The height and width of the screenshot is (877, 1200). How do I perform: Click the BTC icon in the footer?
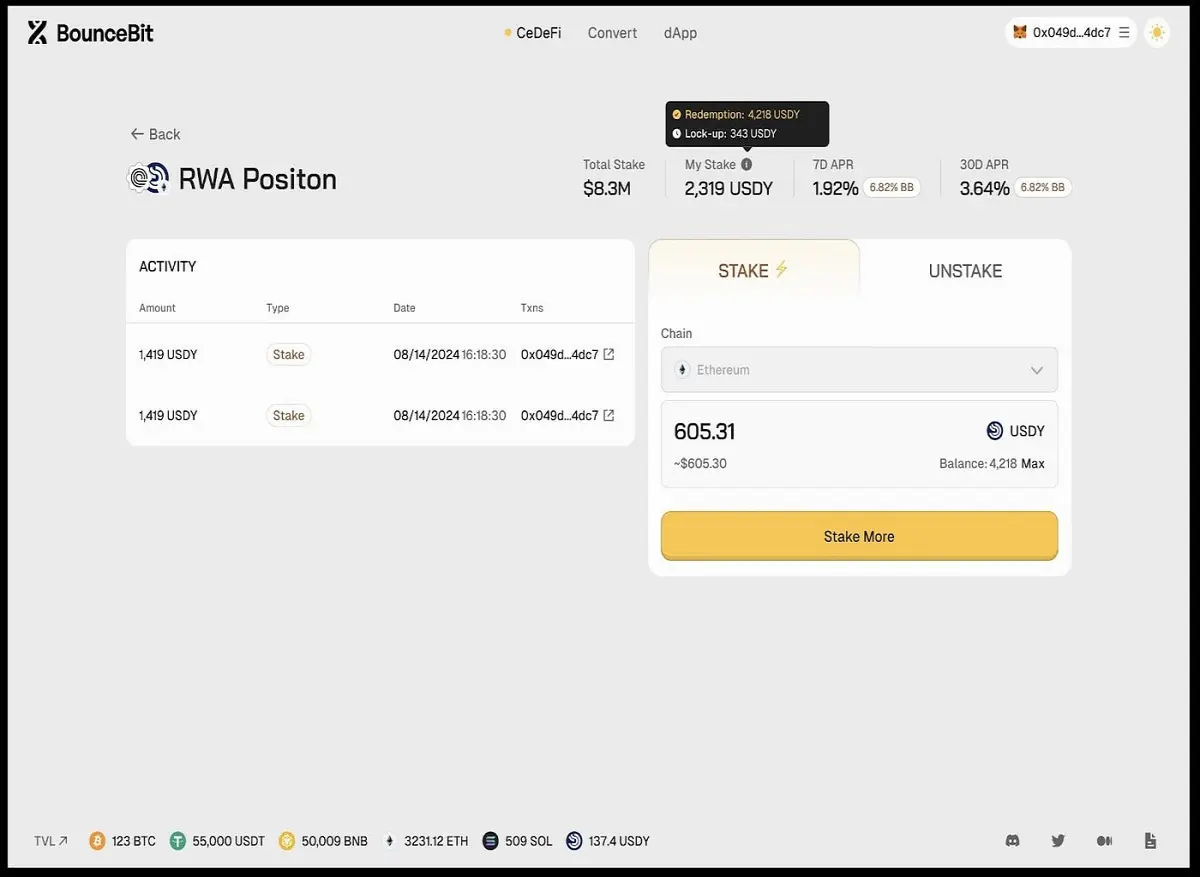[x=97, y=841]
